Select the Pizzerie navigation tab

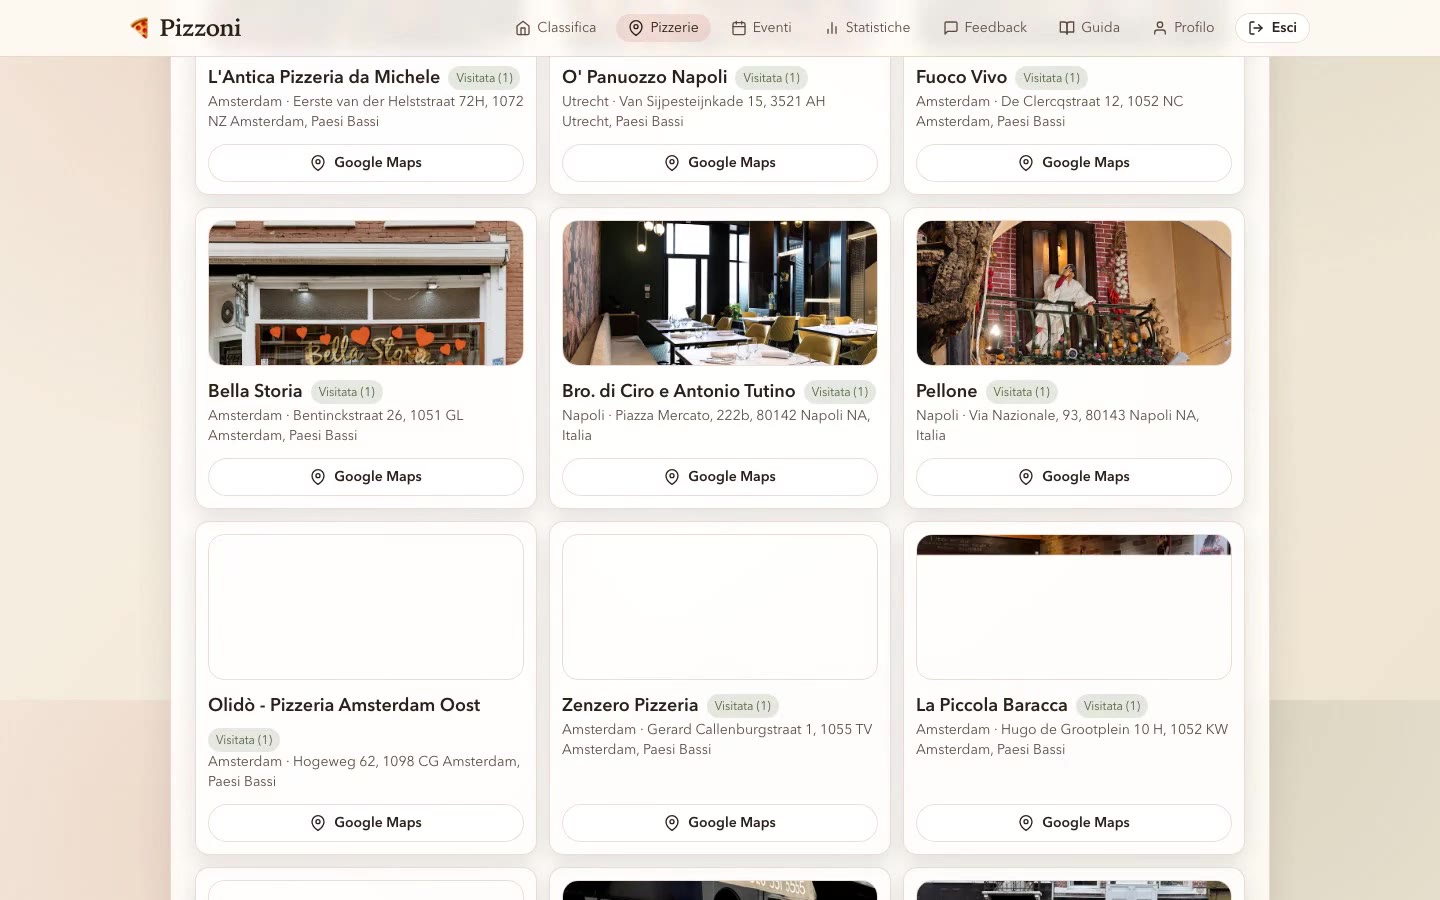pyautogui.click(x=663, y=28)
